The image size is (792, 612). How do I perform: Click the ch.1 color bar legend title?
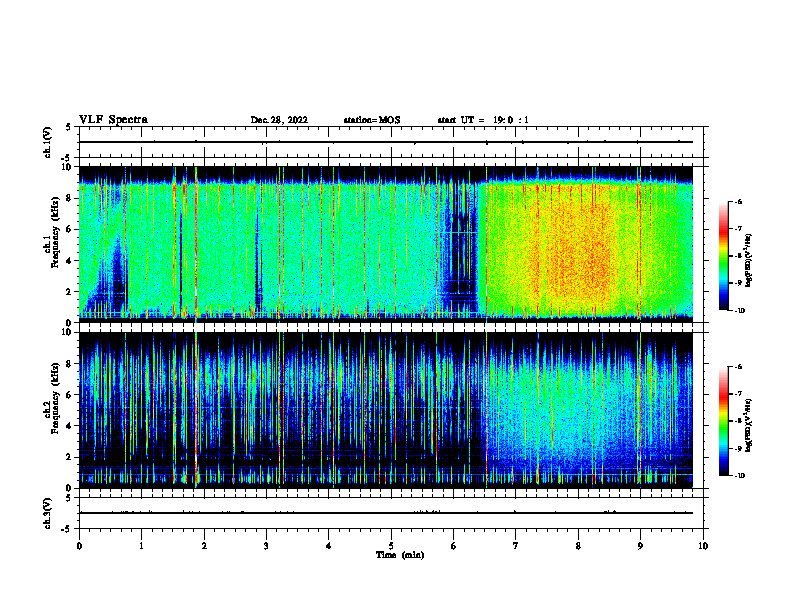(748, 260)
